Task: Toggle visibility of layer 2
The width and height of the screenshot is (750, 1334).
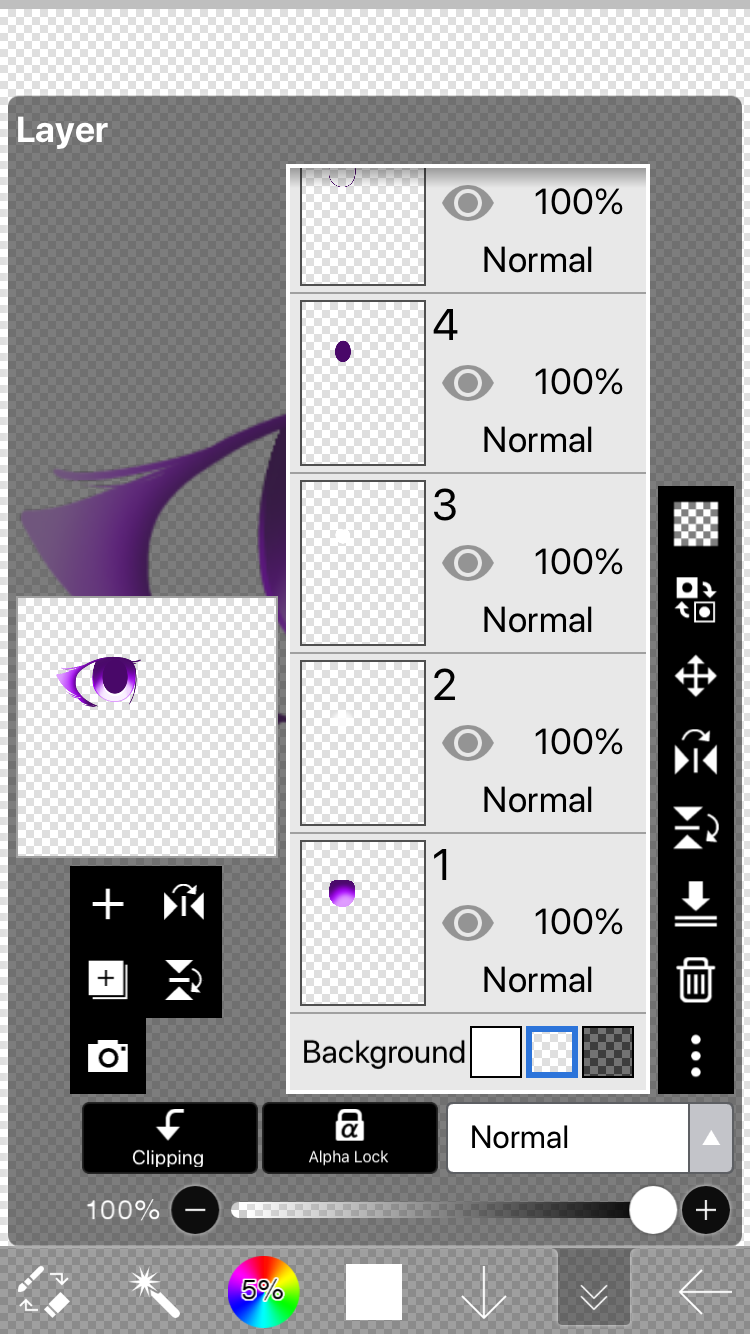Action: point(467,743)
